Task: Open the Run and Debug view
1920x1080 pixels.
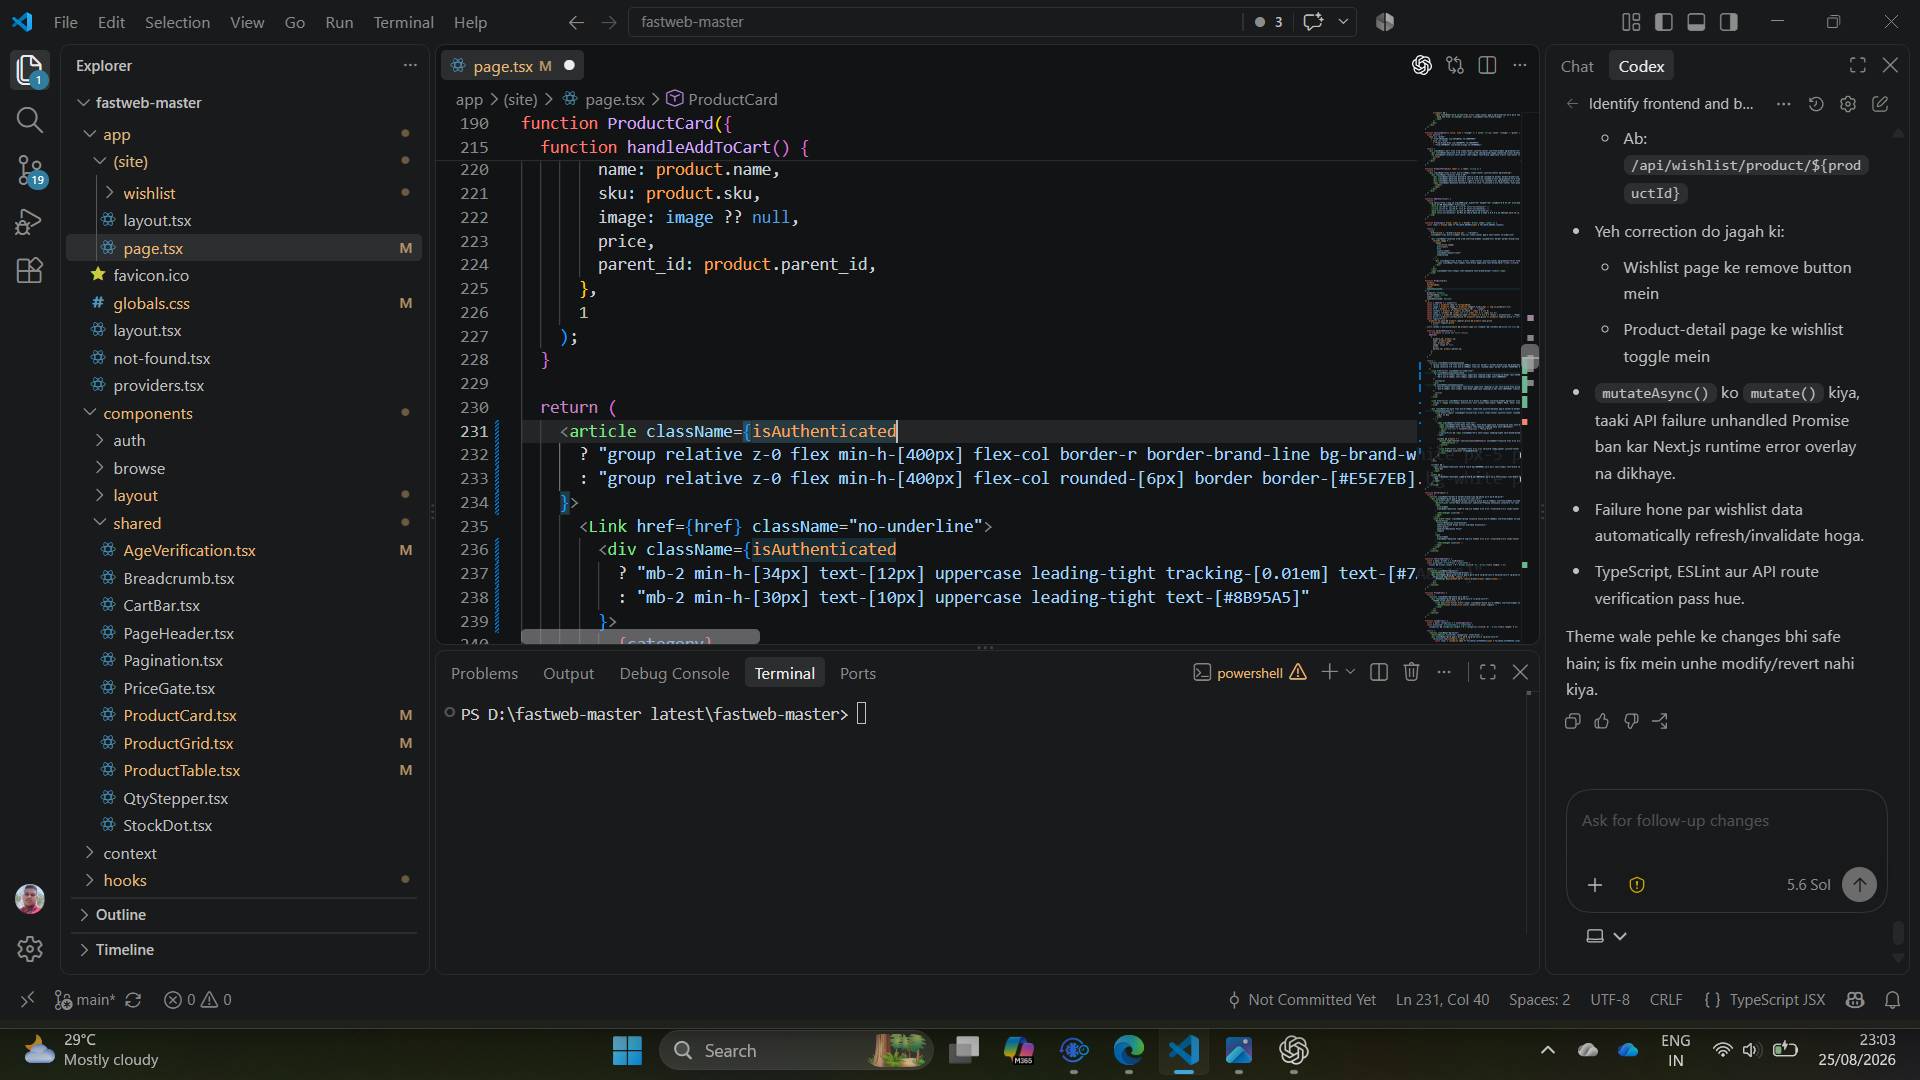Action: [29, 221]
